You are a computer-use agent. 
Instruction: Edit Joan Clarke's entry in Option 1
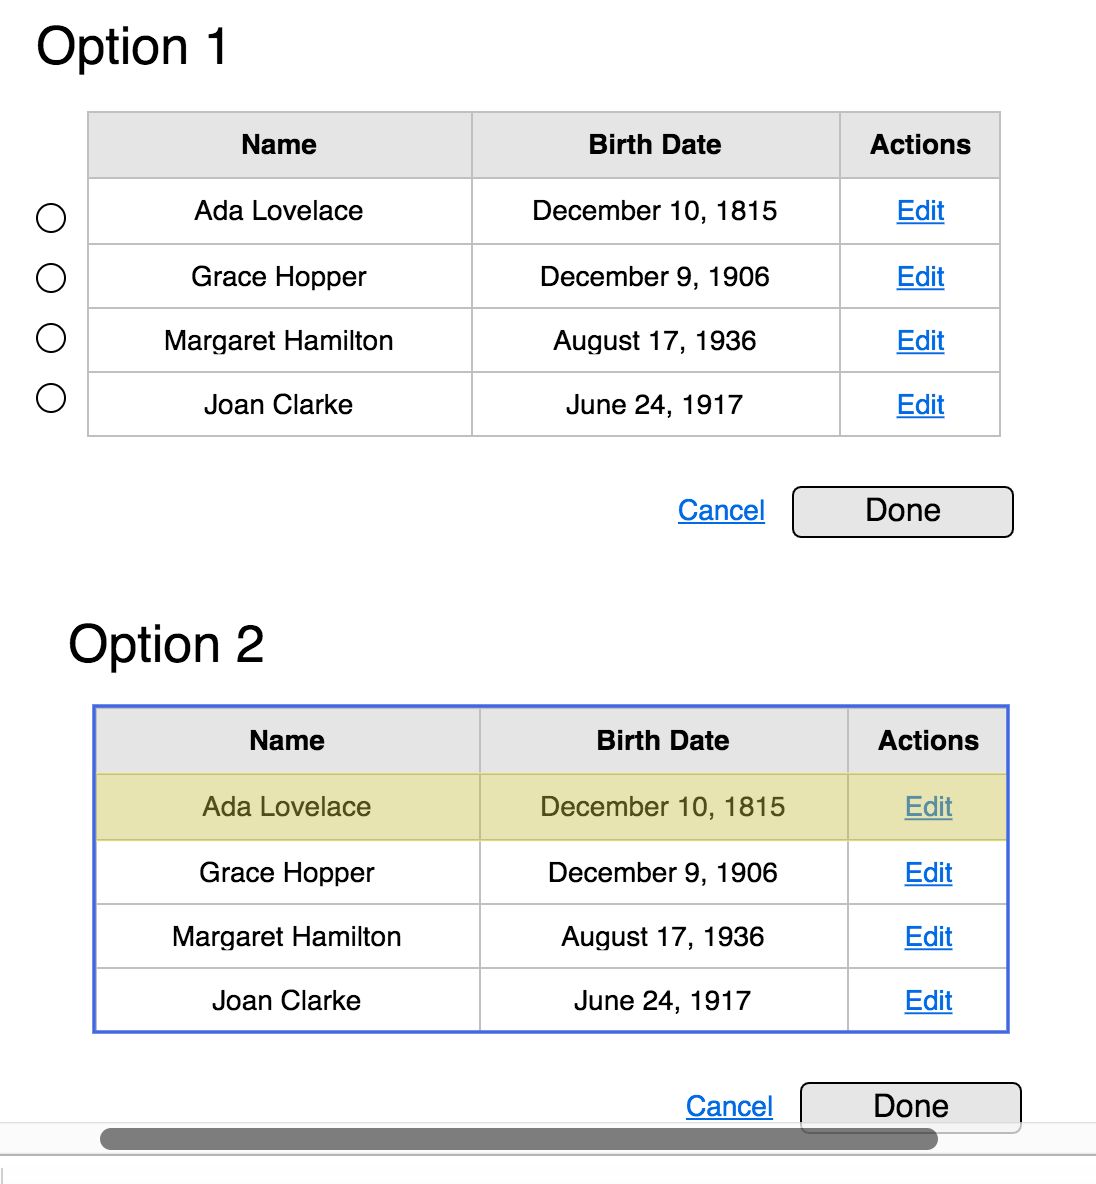tap(920, 405)
